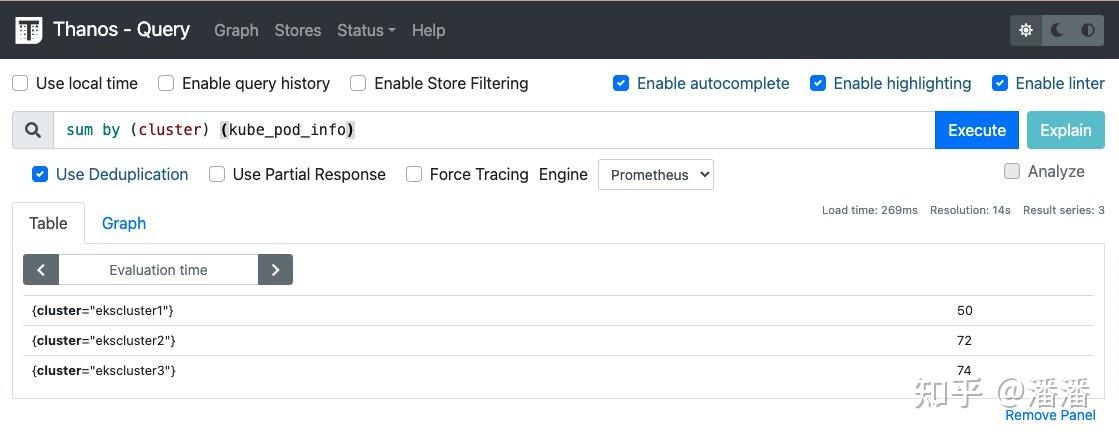Image resolution: width=1119 pixels, height=439 pixels.
Task: Switch to light theme sun icon
Action: click(x=1026, y=30)
